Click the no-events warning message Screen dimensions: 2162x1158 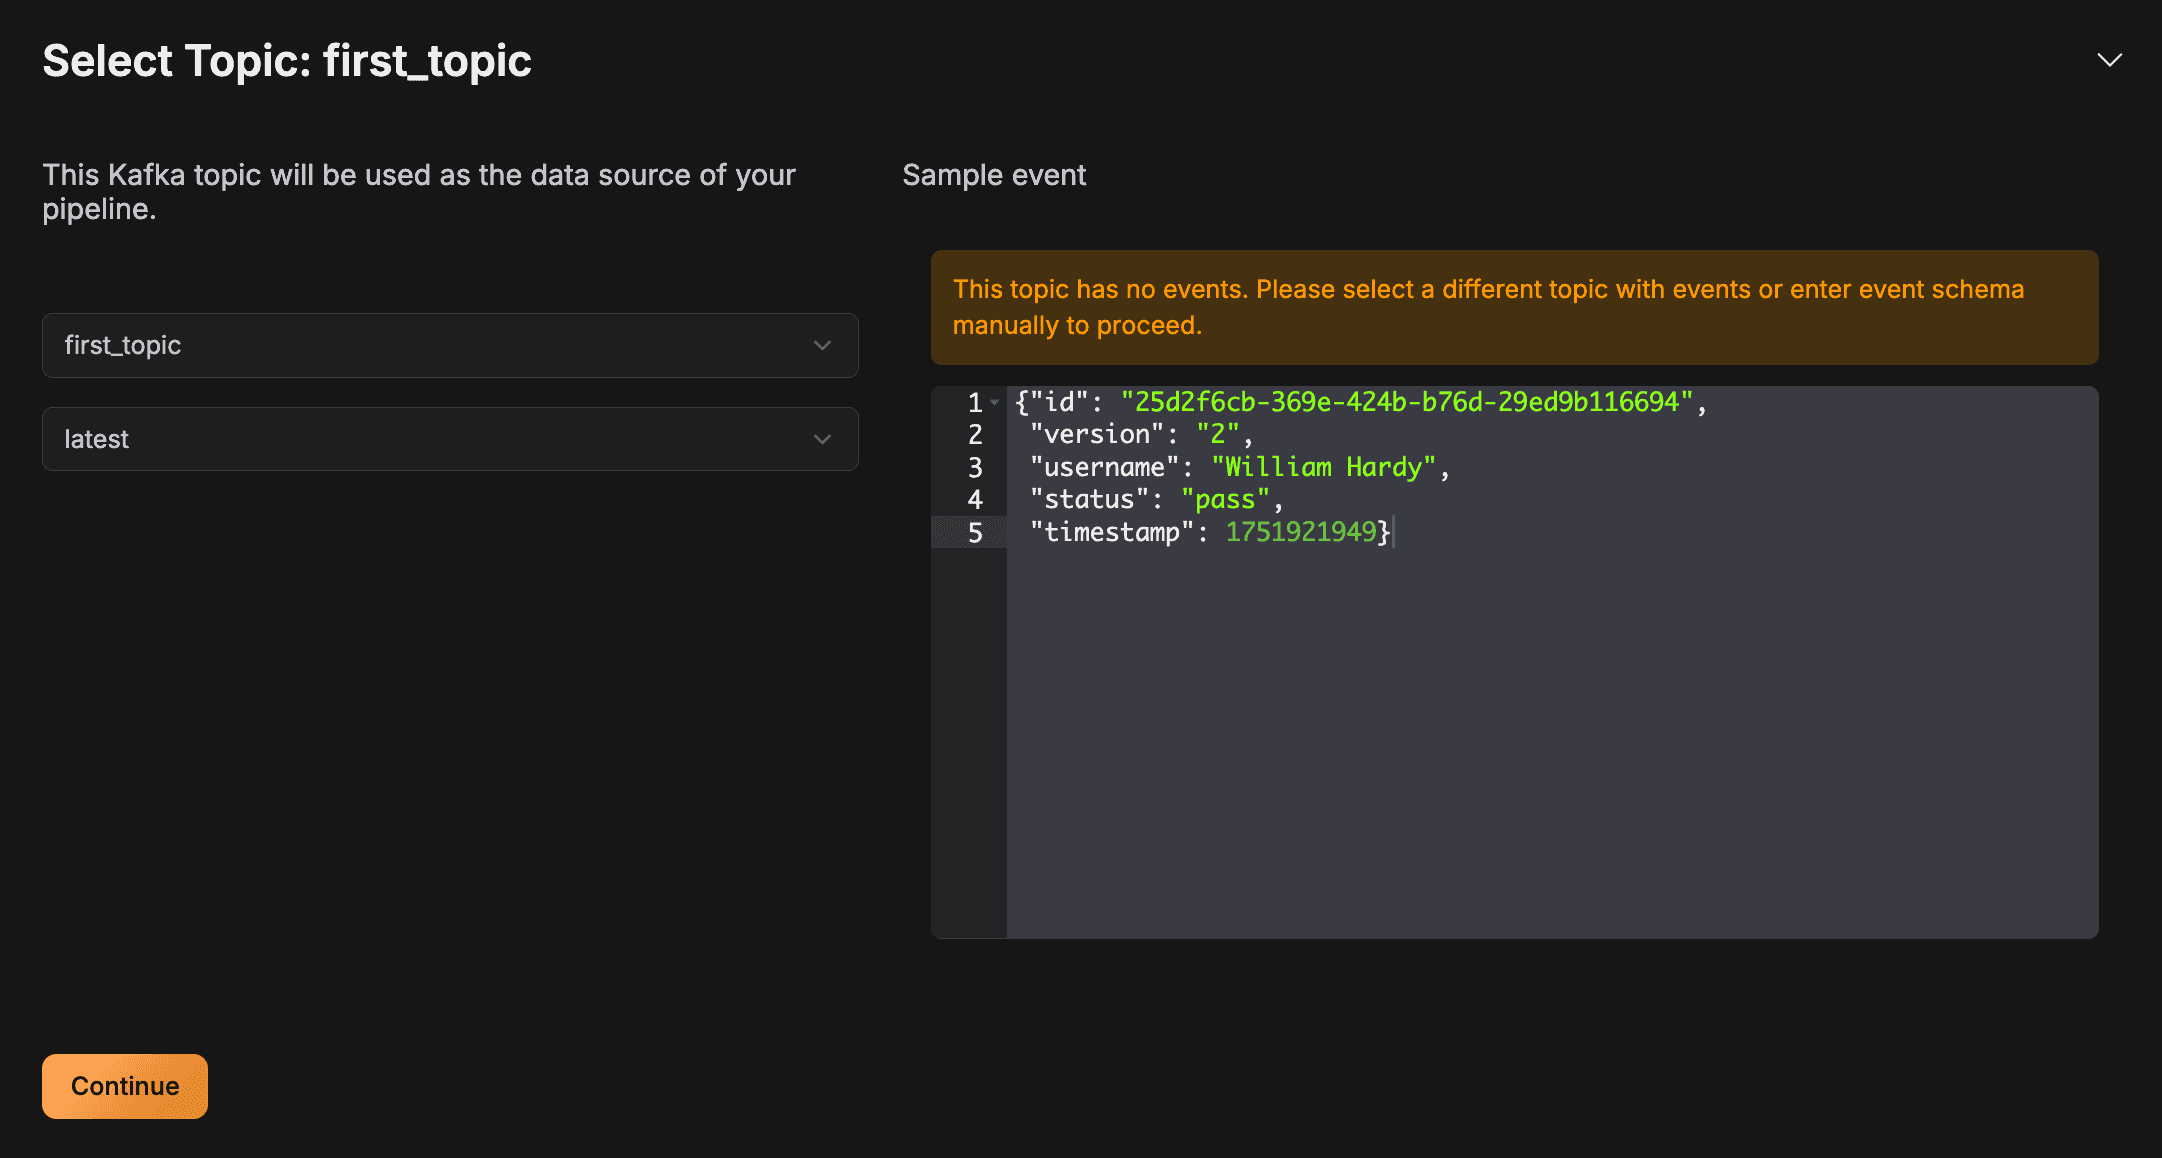pyautogui.click(x=1514, y=307)
